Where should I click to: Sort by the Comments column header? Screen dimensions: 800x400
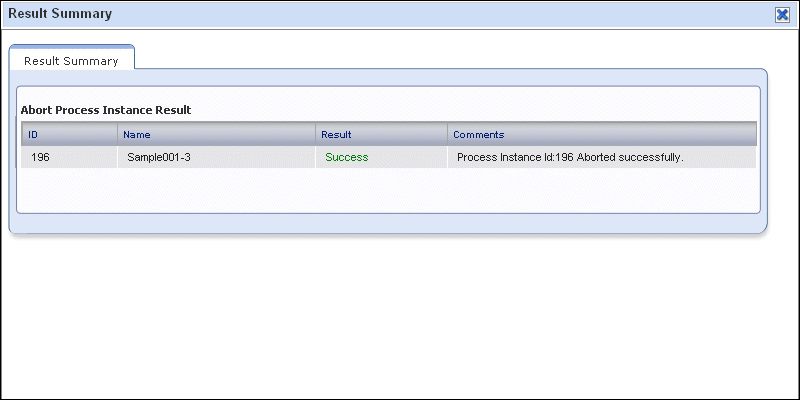pos(602,135)
